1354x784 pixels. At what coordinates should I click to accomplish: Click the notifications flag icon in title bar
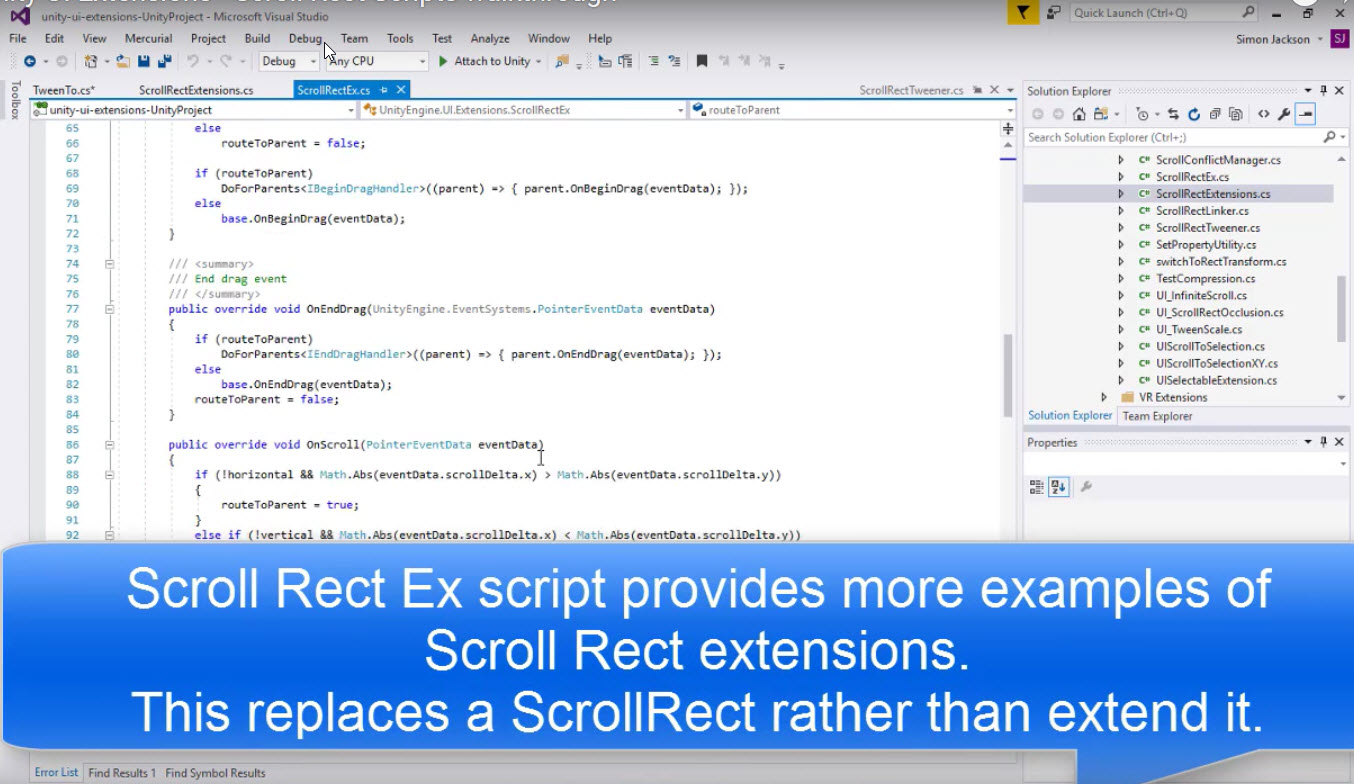(1021, 12)
